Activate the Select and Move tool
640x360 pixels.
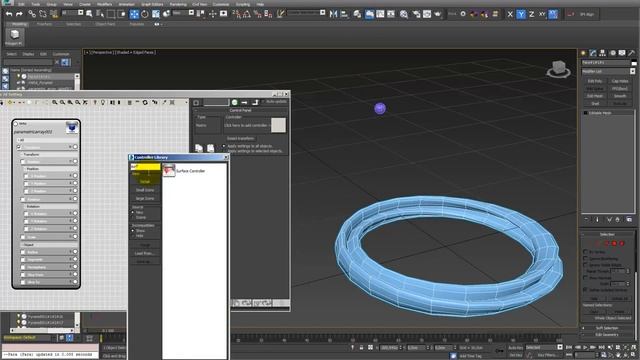[134, 14]
